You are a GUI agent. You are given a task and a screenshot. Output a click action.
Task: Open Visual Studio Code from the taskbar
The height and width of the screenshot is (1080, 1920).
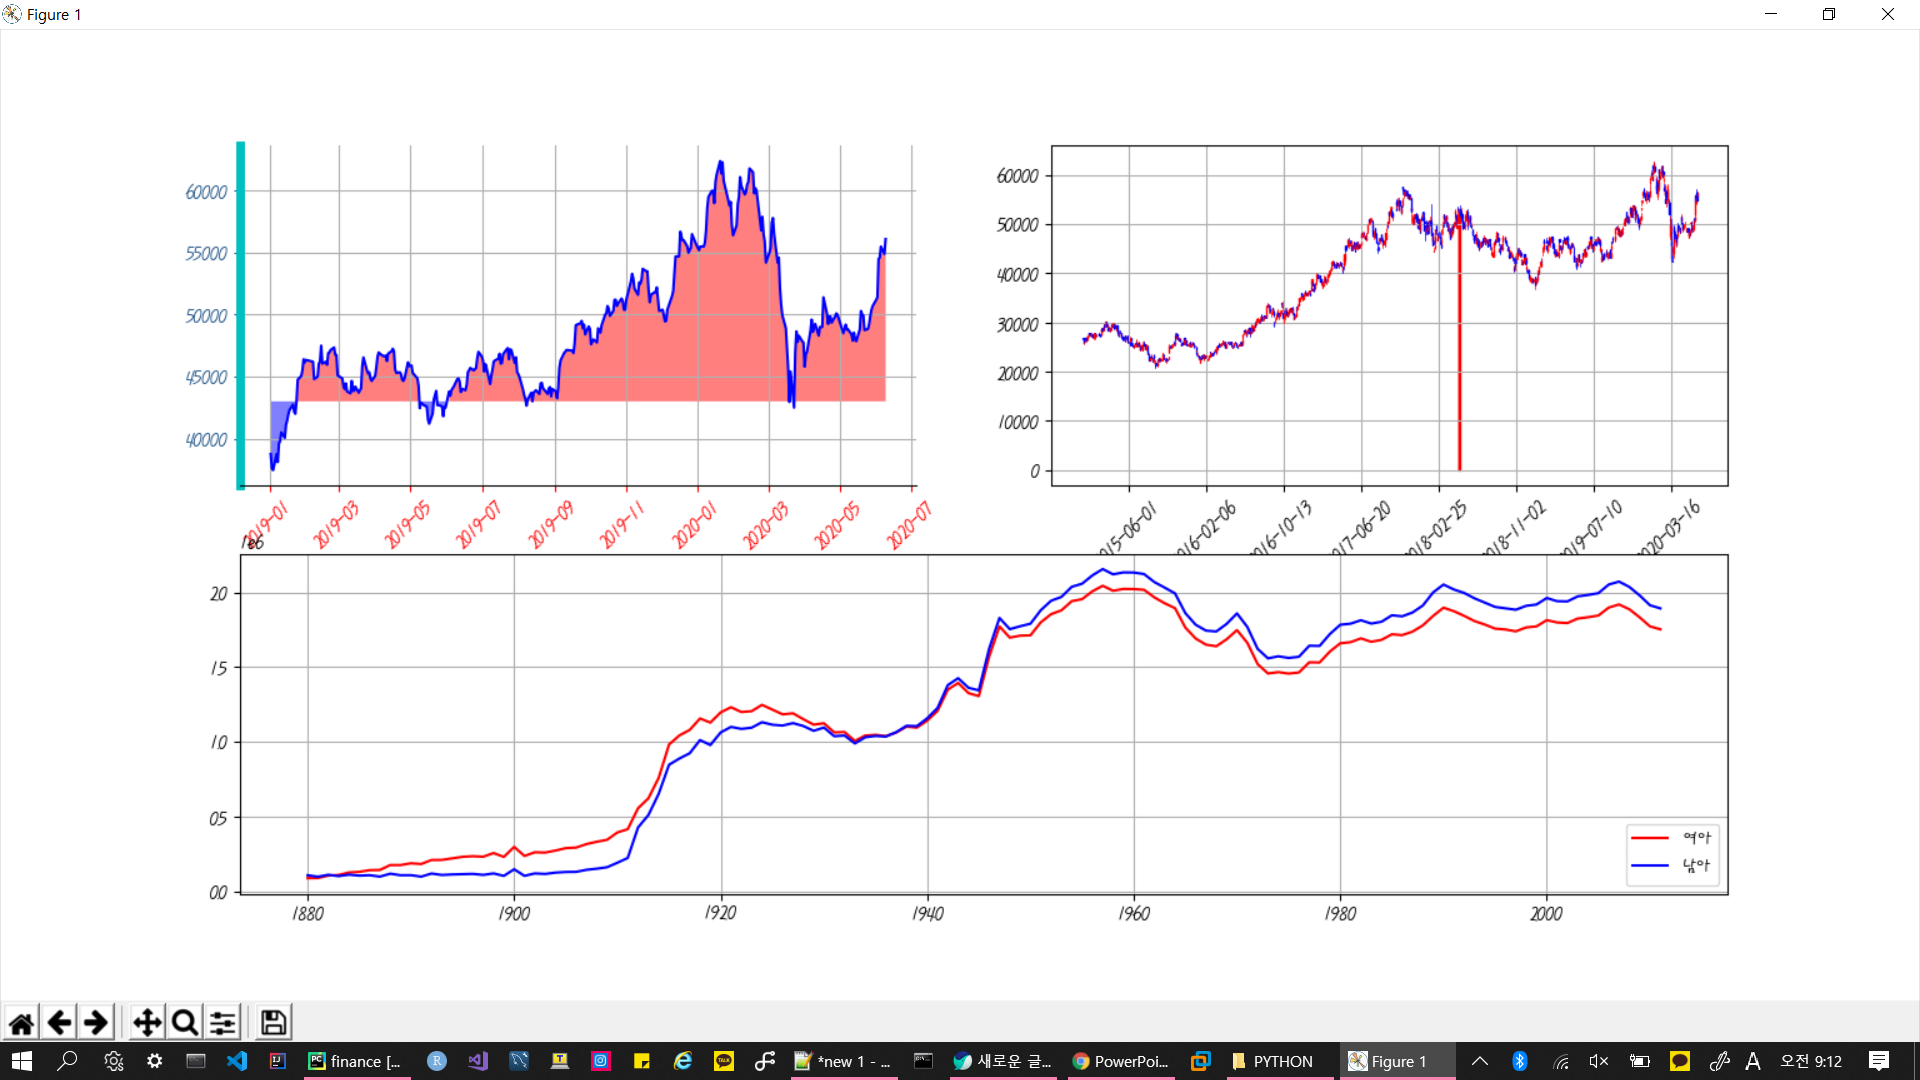237,1061
